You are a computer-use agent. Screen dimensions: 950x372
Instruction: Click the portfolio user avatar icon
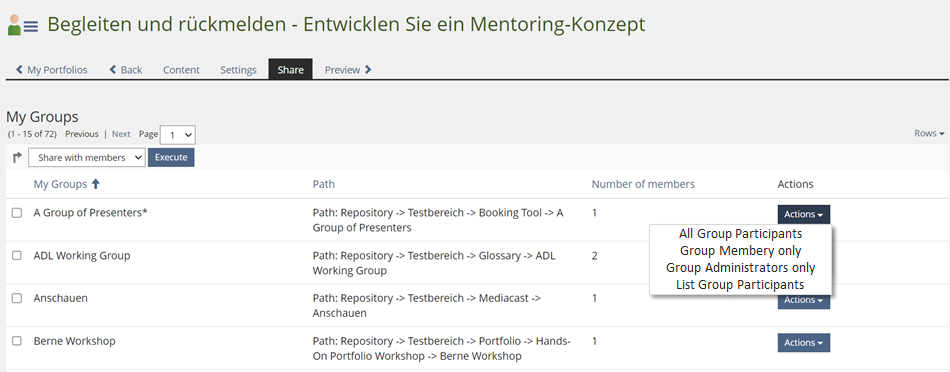coord(14,25)
